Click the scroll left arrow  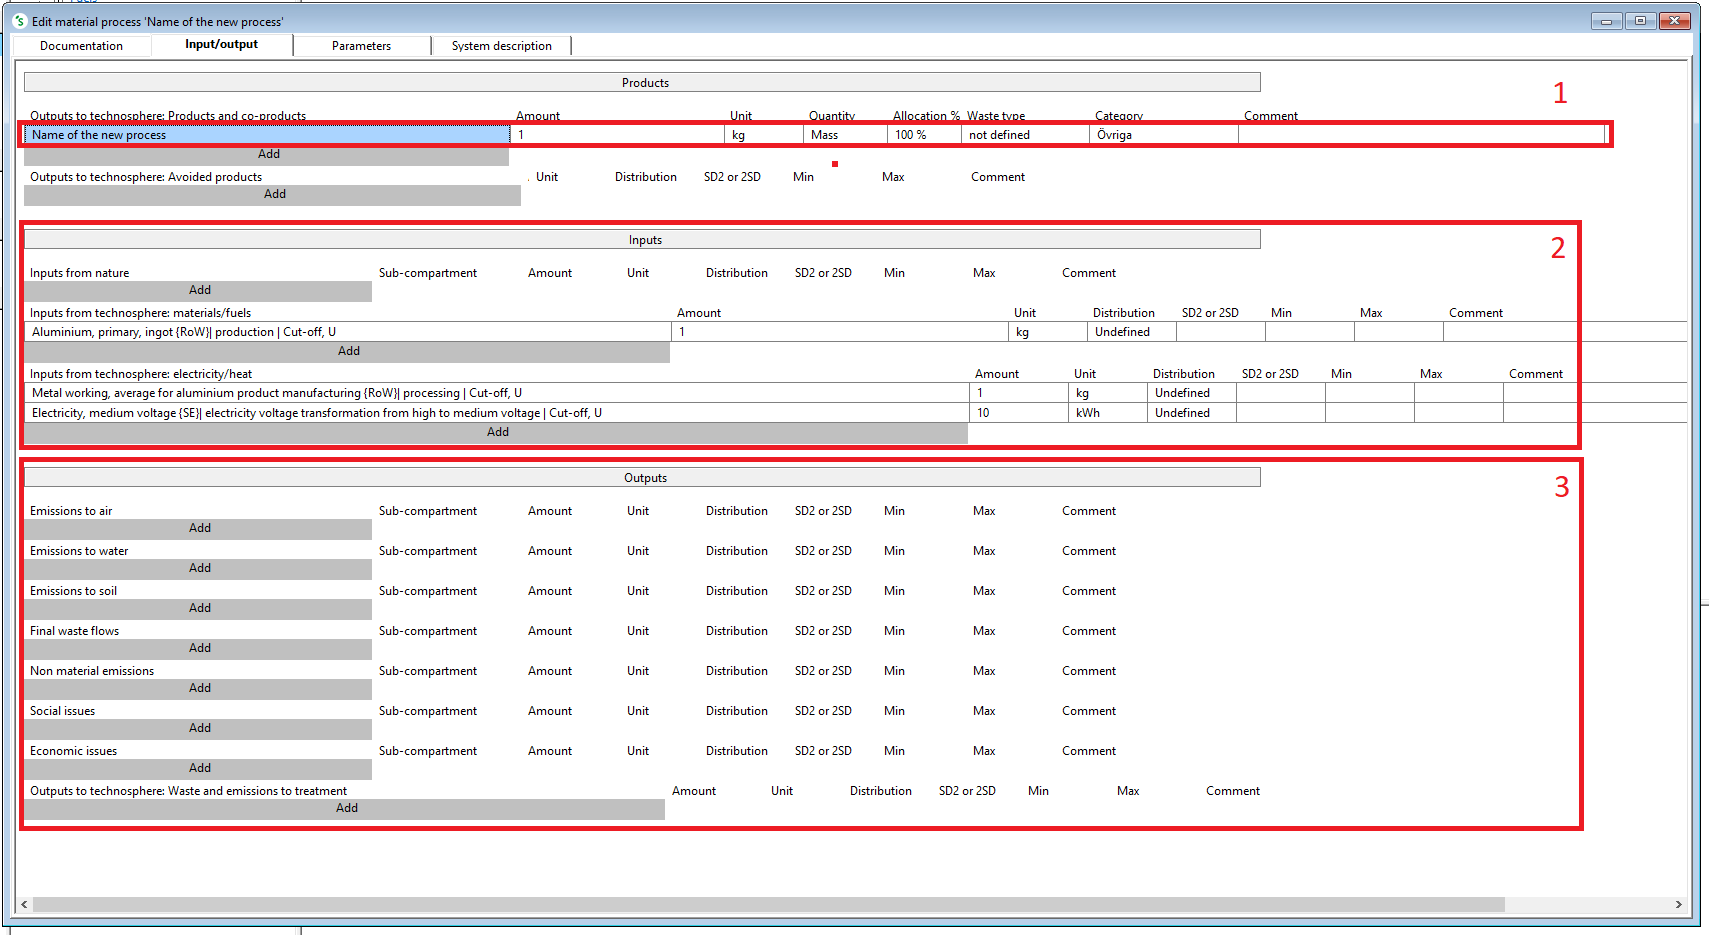click(24, 904)
